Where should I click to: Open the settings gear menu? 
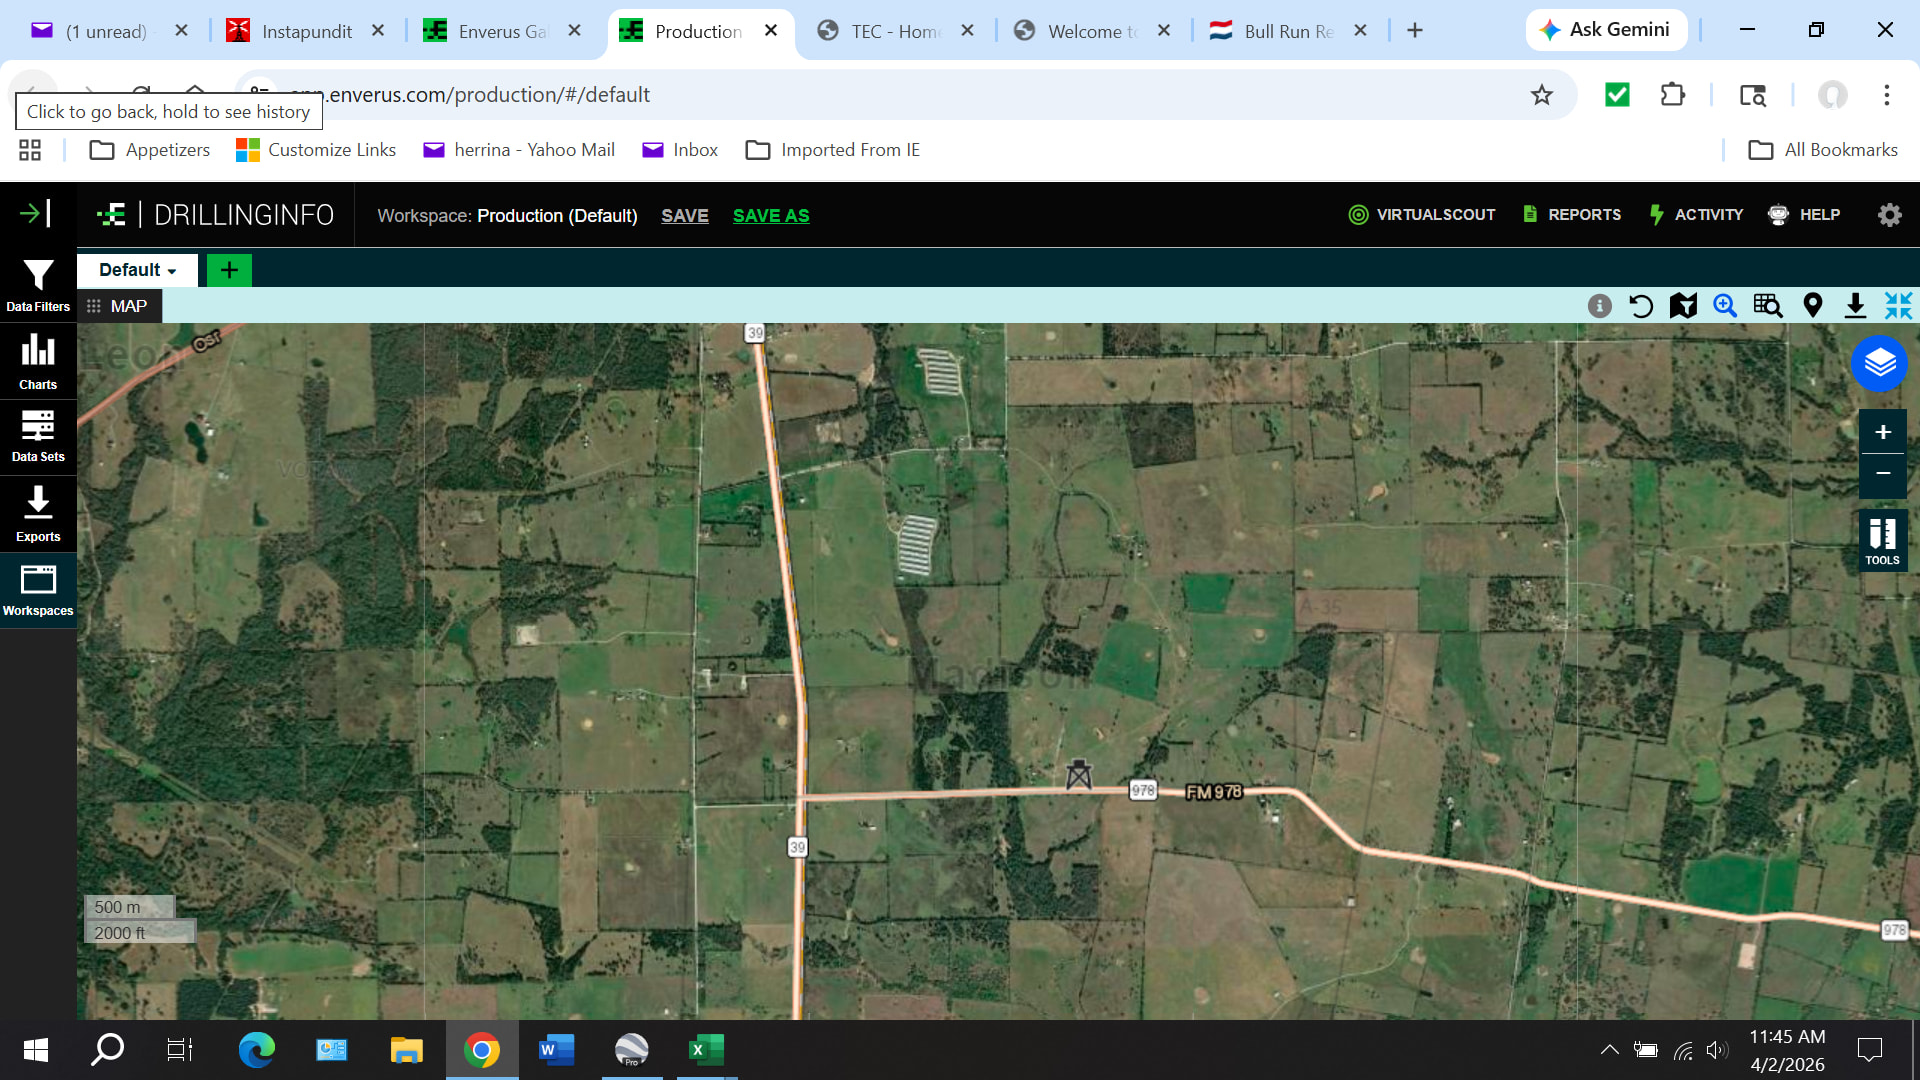point(1889,215)
